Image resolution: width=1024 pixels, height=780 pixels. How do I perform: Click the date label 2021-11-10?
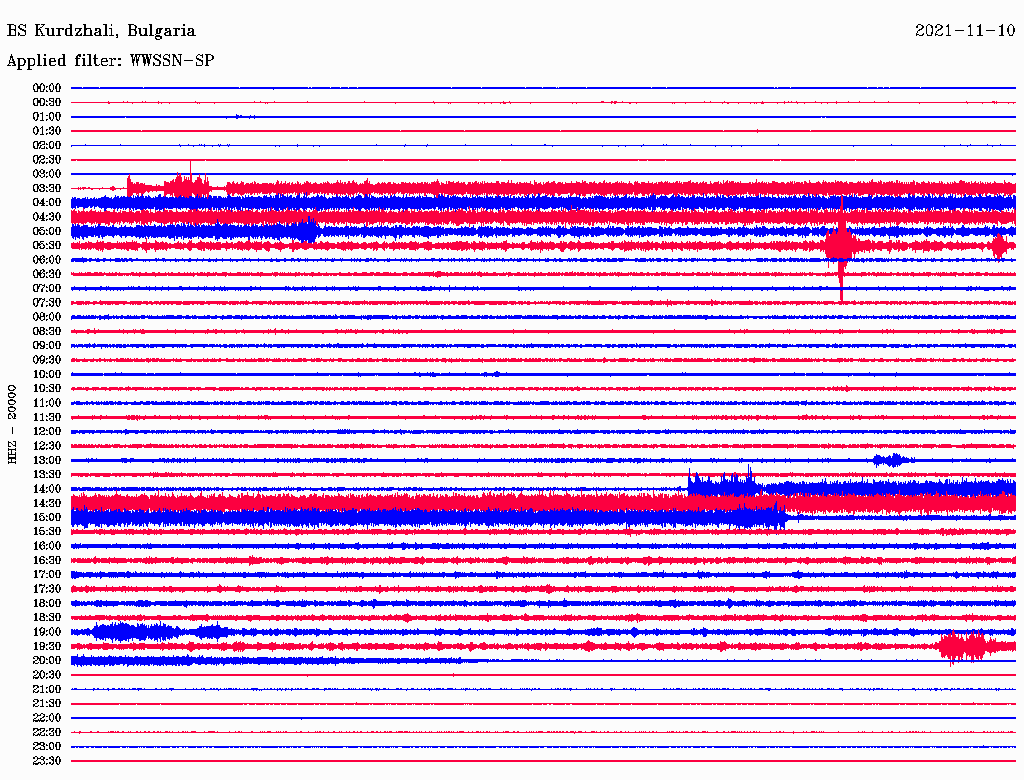(965, 31)
